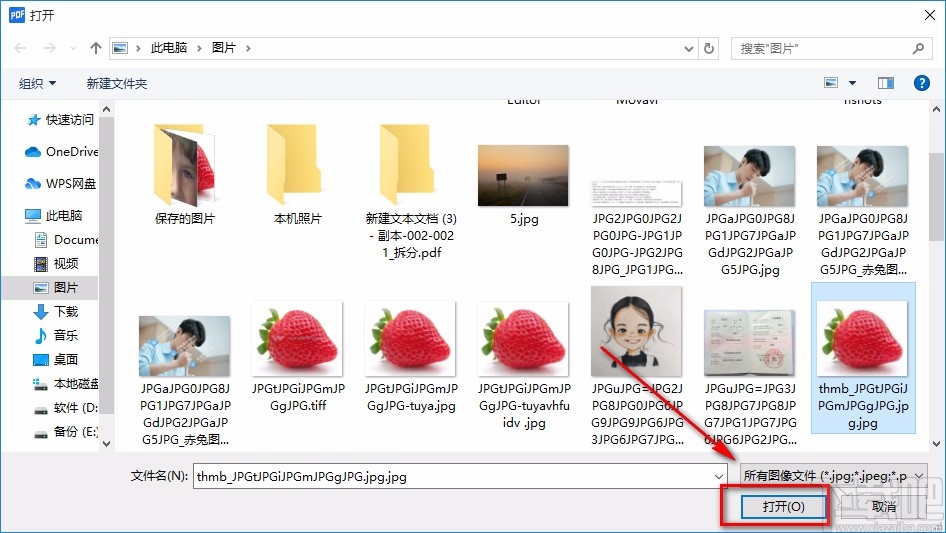Select 新建文本文档 (3) 拆分.pdf item
Screen dimensions: 946x533
tap(411, 192)
